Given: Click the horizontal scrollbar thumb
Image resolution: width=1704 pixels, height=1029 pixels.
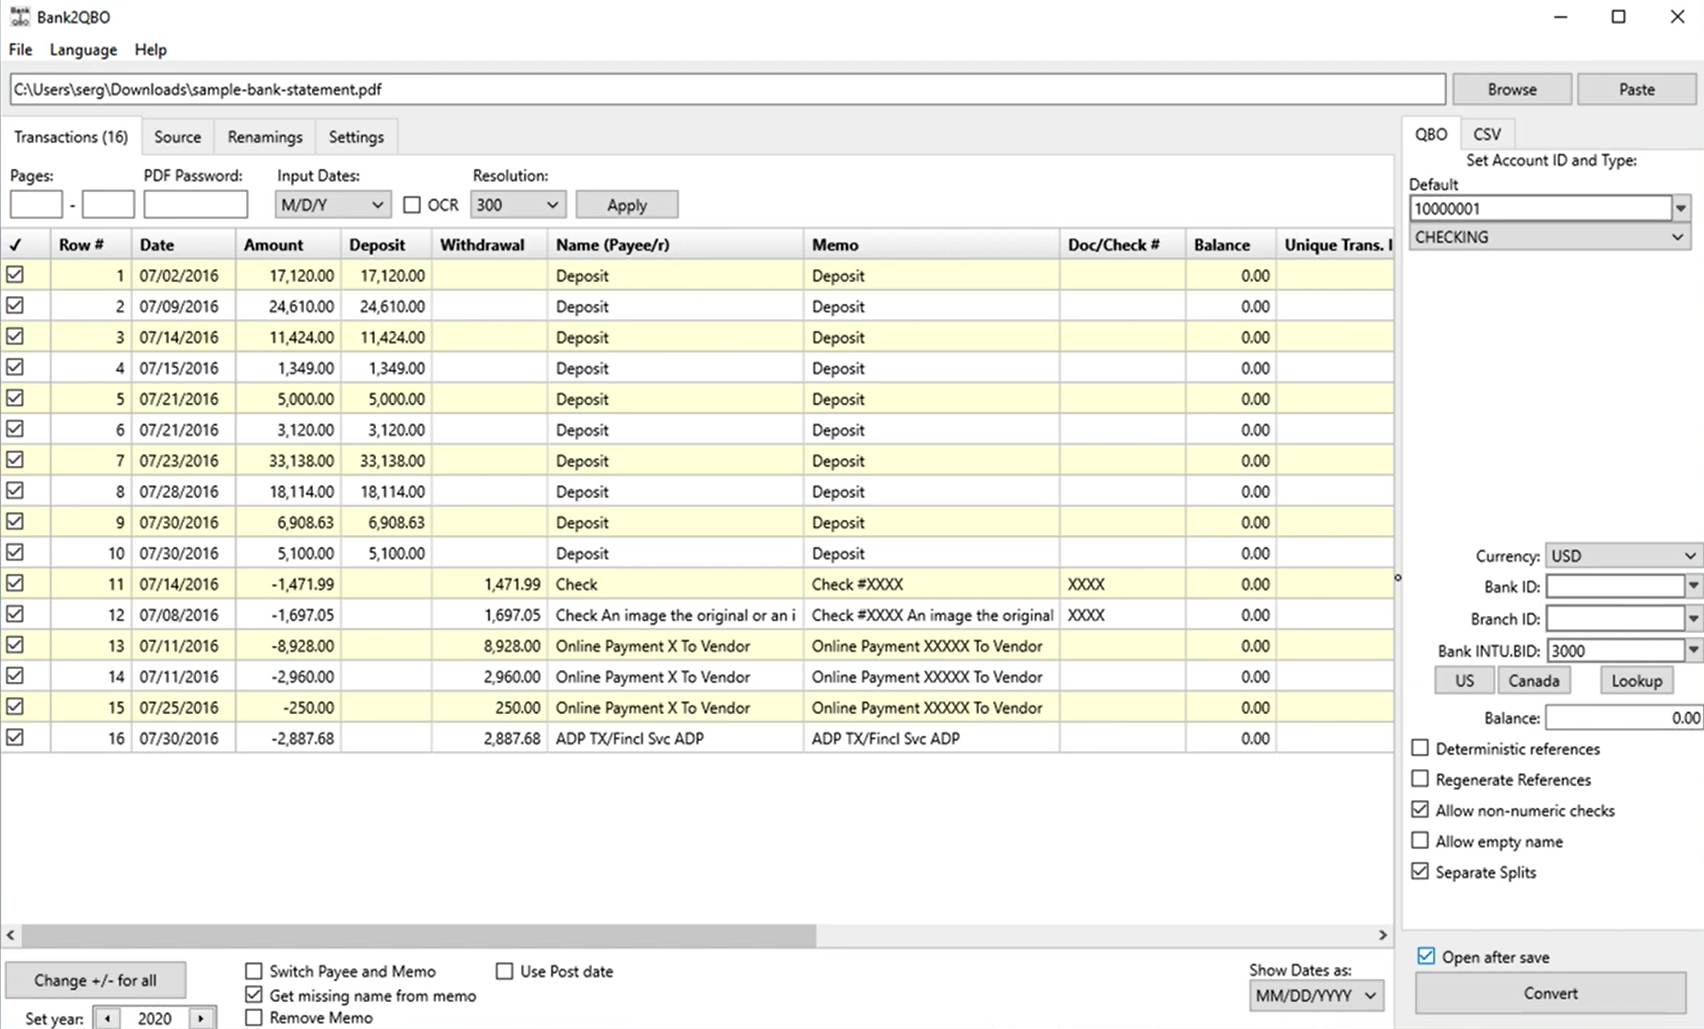Looking at the screenshot, I should coord(419,935).
